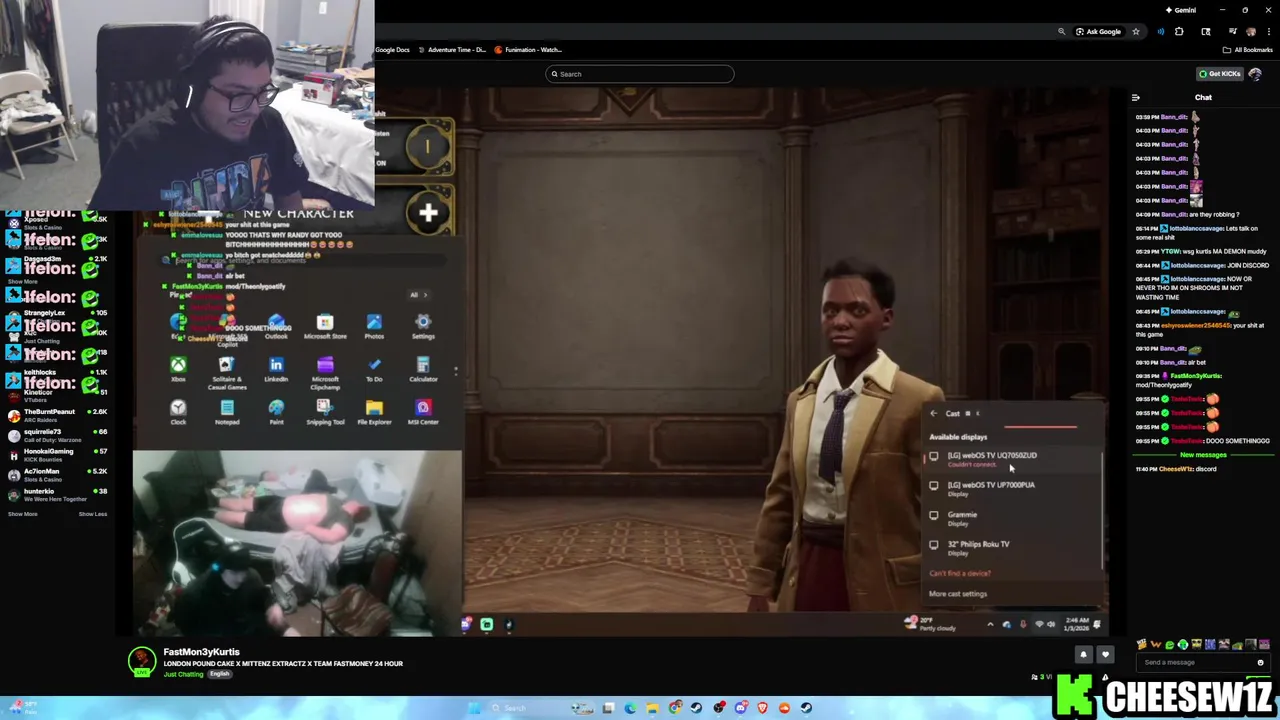Open Clock app in Start menu

(x=178, y=412)
